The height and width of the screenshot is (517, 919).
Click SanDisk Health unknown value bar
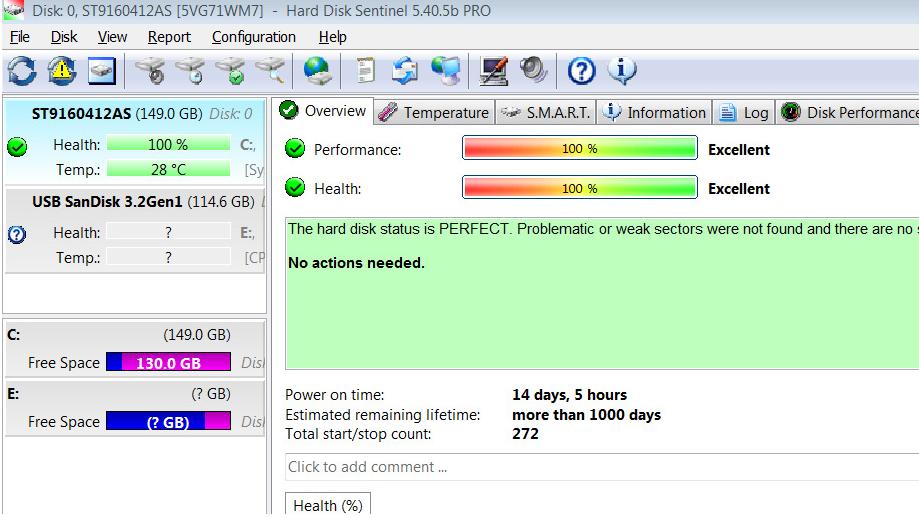coord(168,232)
